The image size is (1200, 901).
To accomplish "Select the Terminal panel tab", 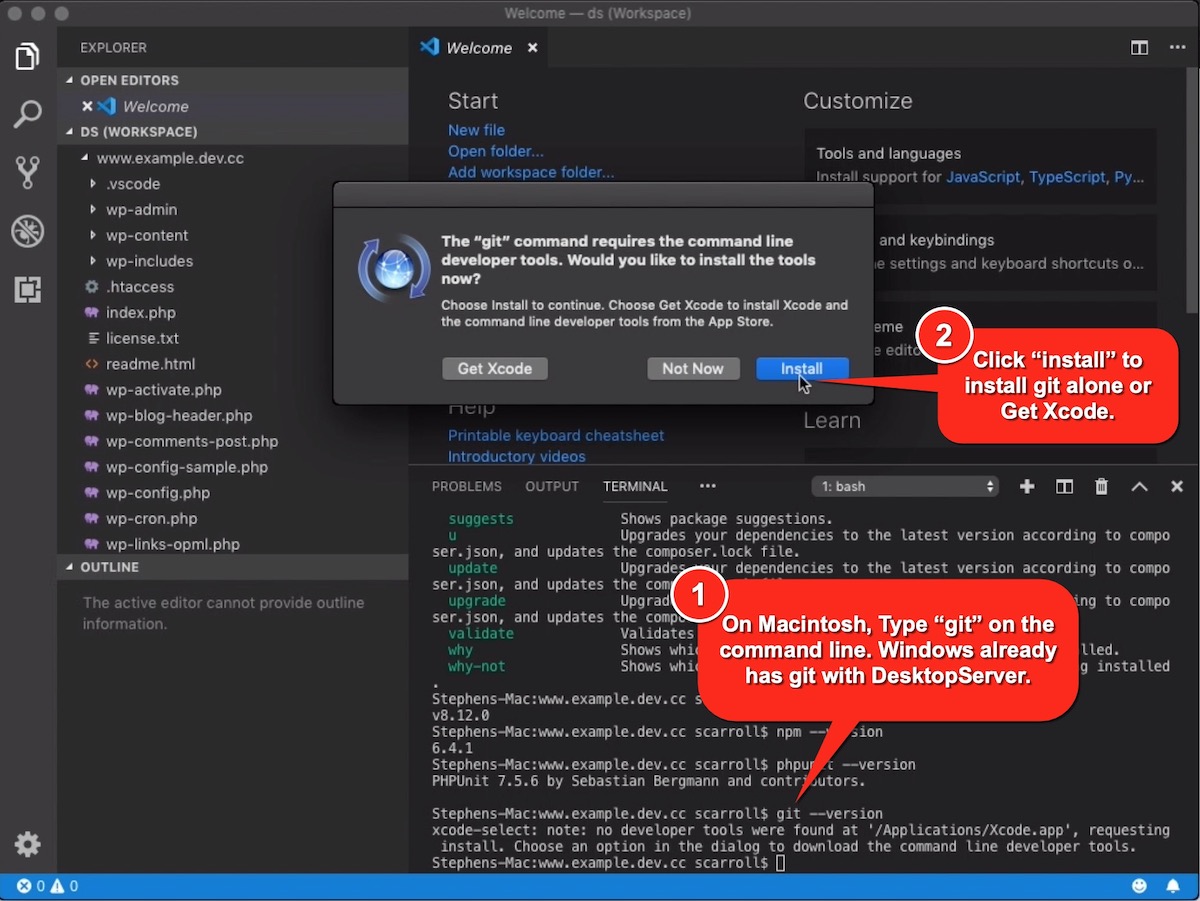I will tap(635, 486).
